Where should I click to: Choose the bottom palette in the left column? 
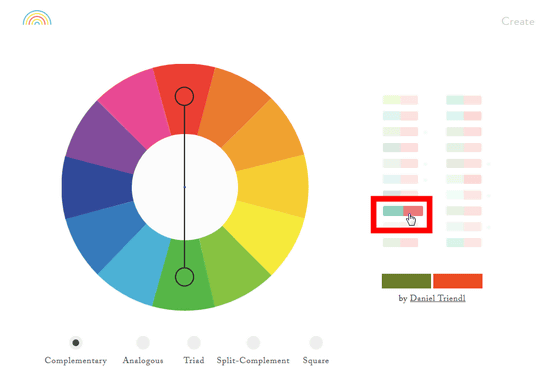(400, 243)
